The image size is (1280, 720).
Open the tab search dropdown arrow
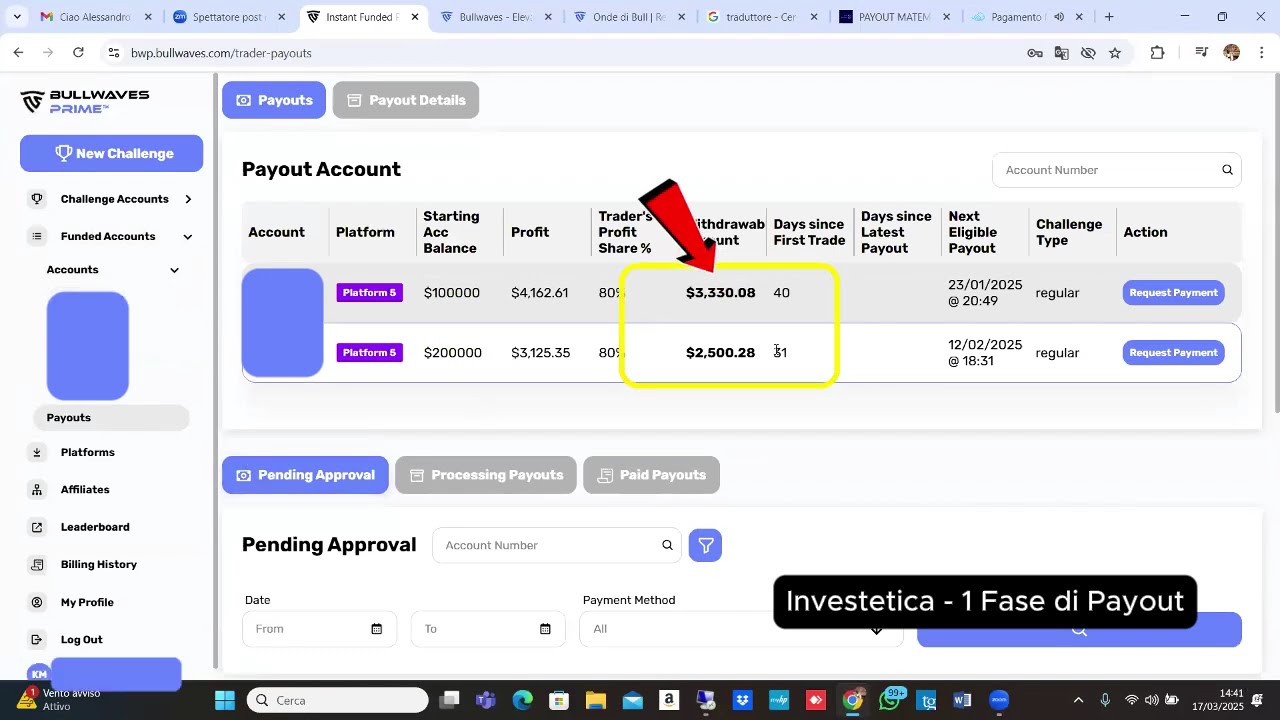click(16, 17)
